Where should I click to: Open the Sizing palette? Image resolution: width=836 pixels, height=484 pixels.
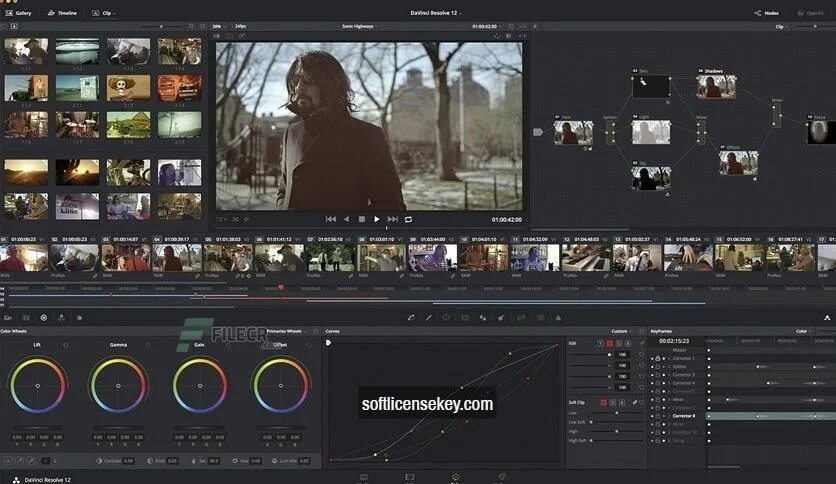point(521,318)
